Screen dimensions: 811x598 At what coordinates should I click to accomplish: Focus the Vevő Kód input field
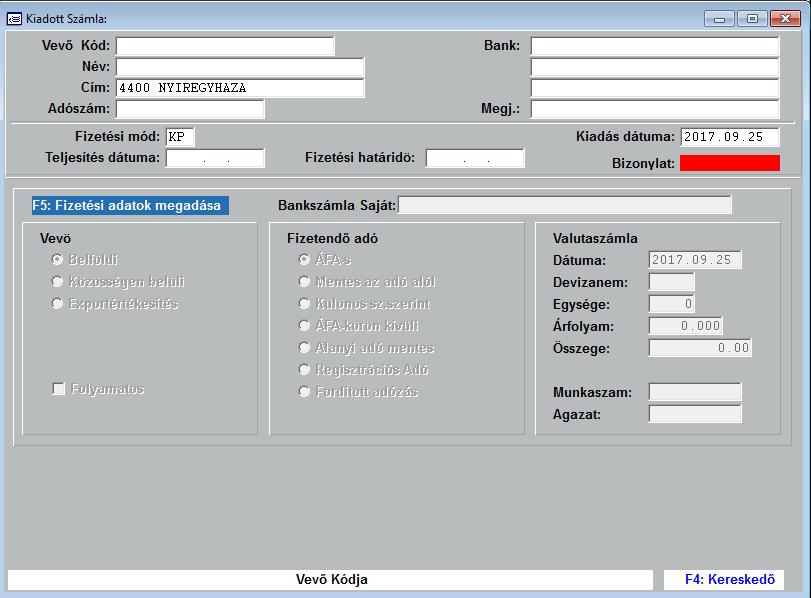click(x=225, y=46)
